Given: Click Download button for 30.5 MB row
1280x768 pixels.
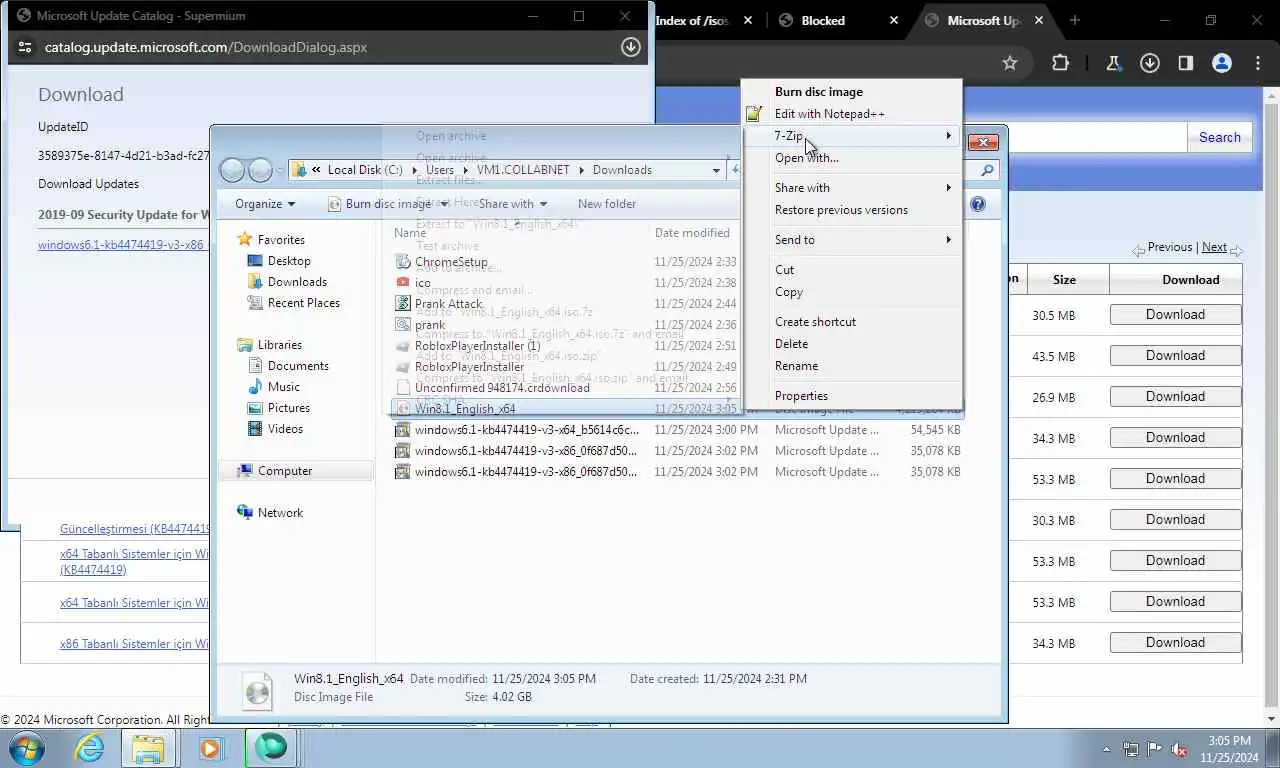Looking at the screenshot, I should [x=1175, y=314].
